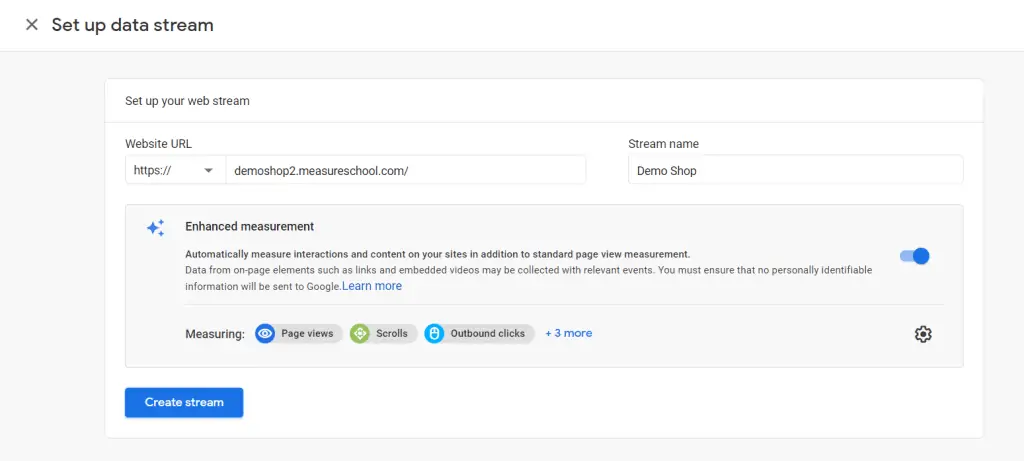
Task: Click the Create stream button
Action: click(x=184, y=402)
